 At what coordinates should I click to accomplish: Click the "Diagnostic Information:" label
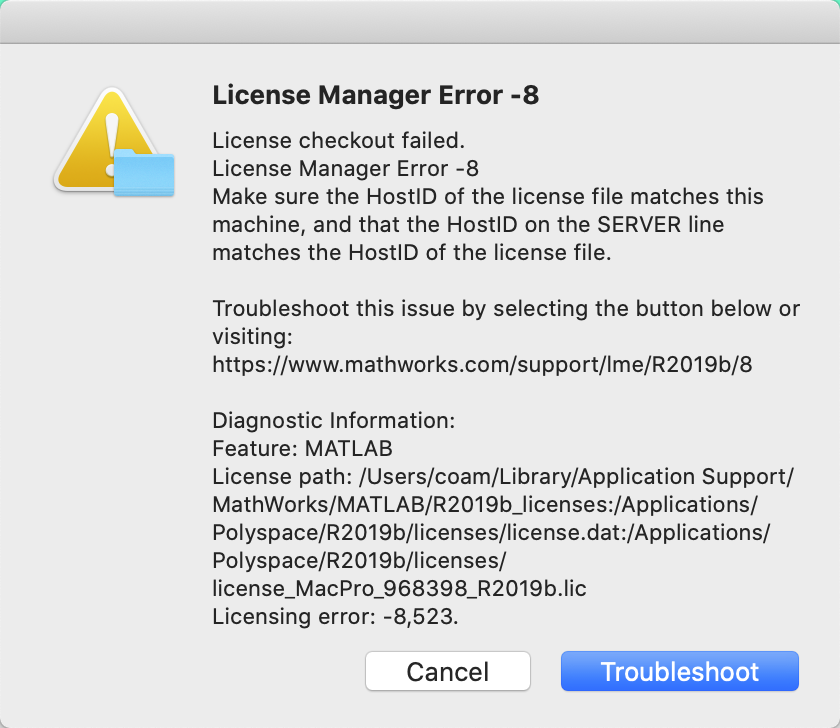click(335, 421)
